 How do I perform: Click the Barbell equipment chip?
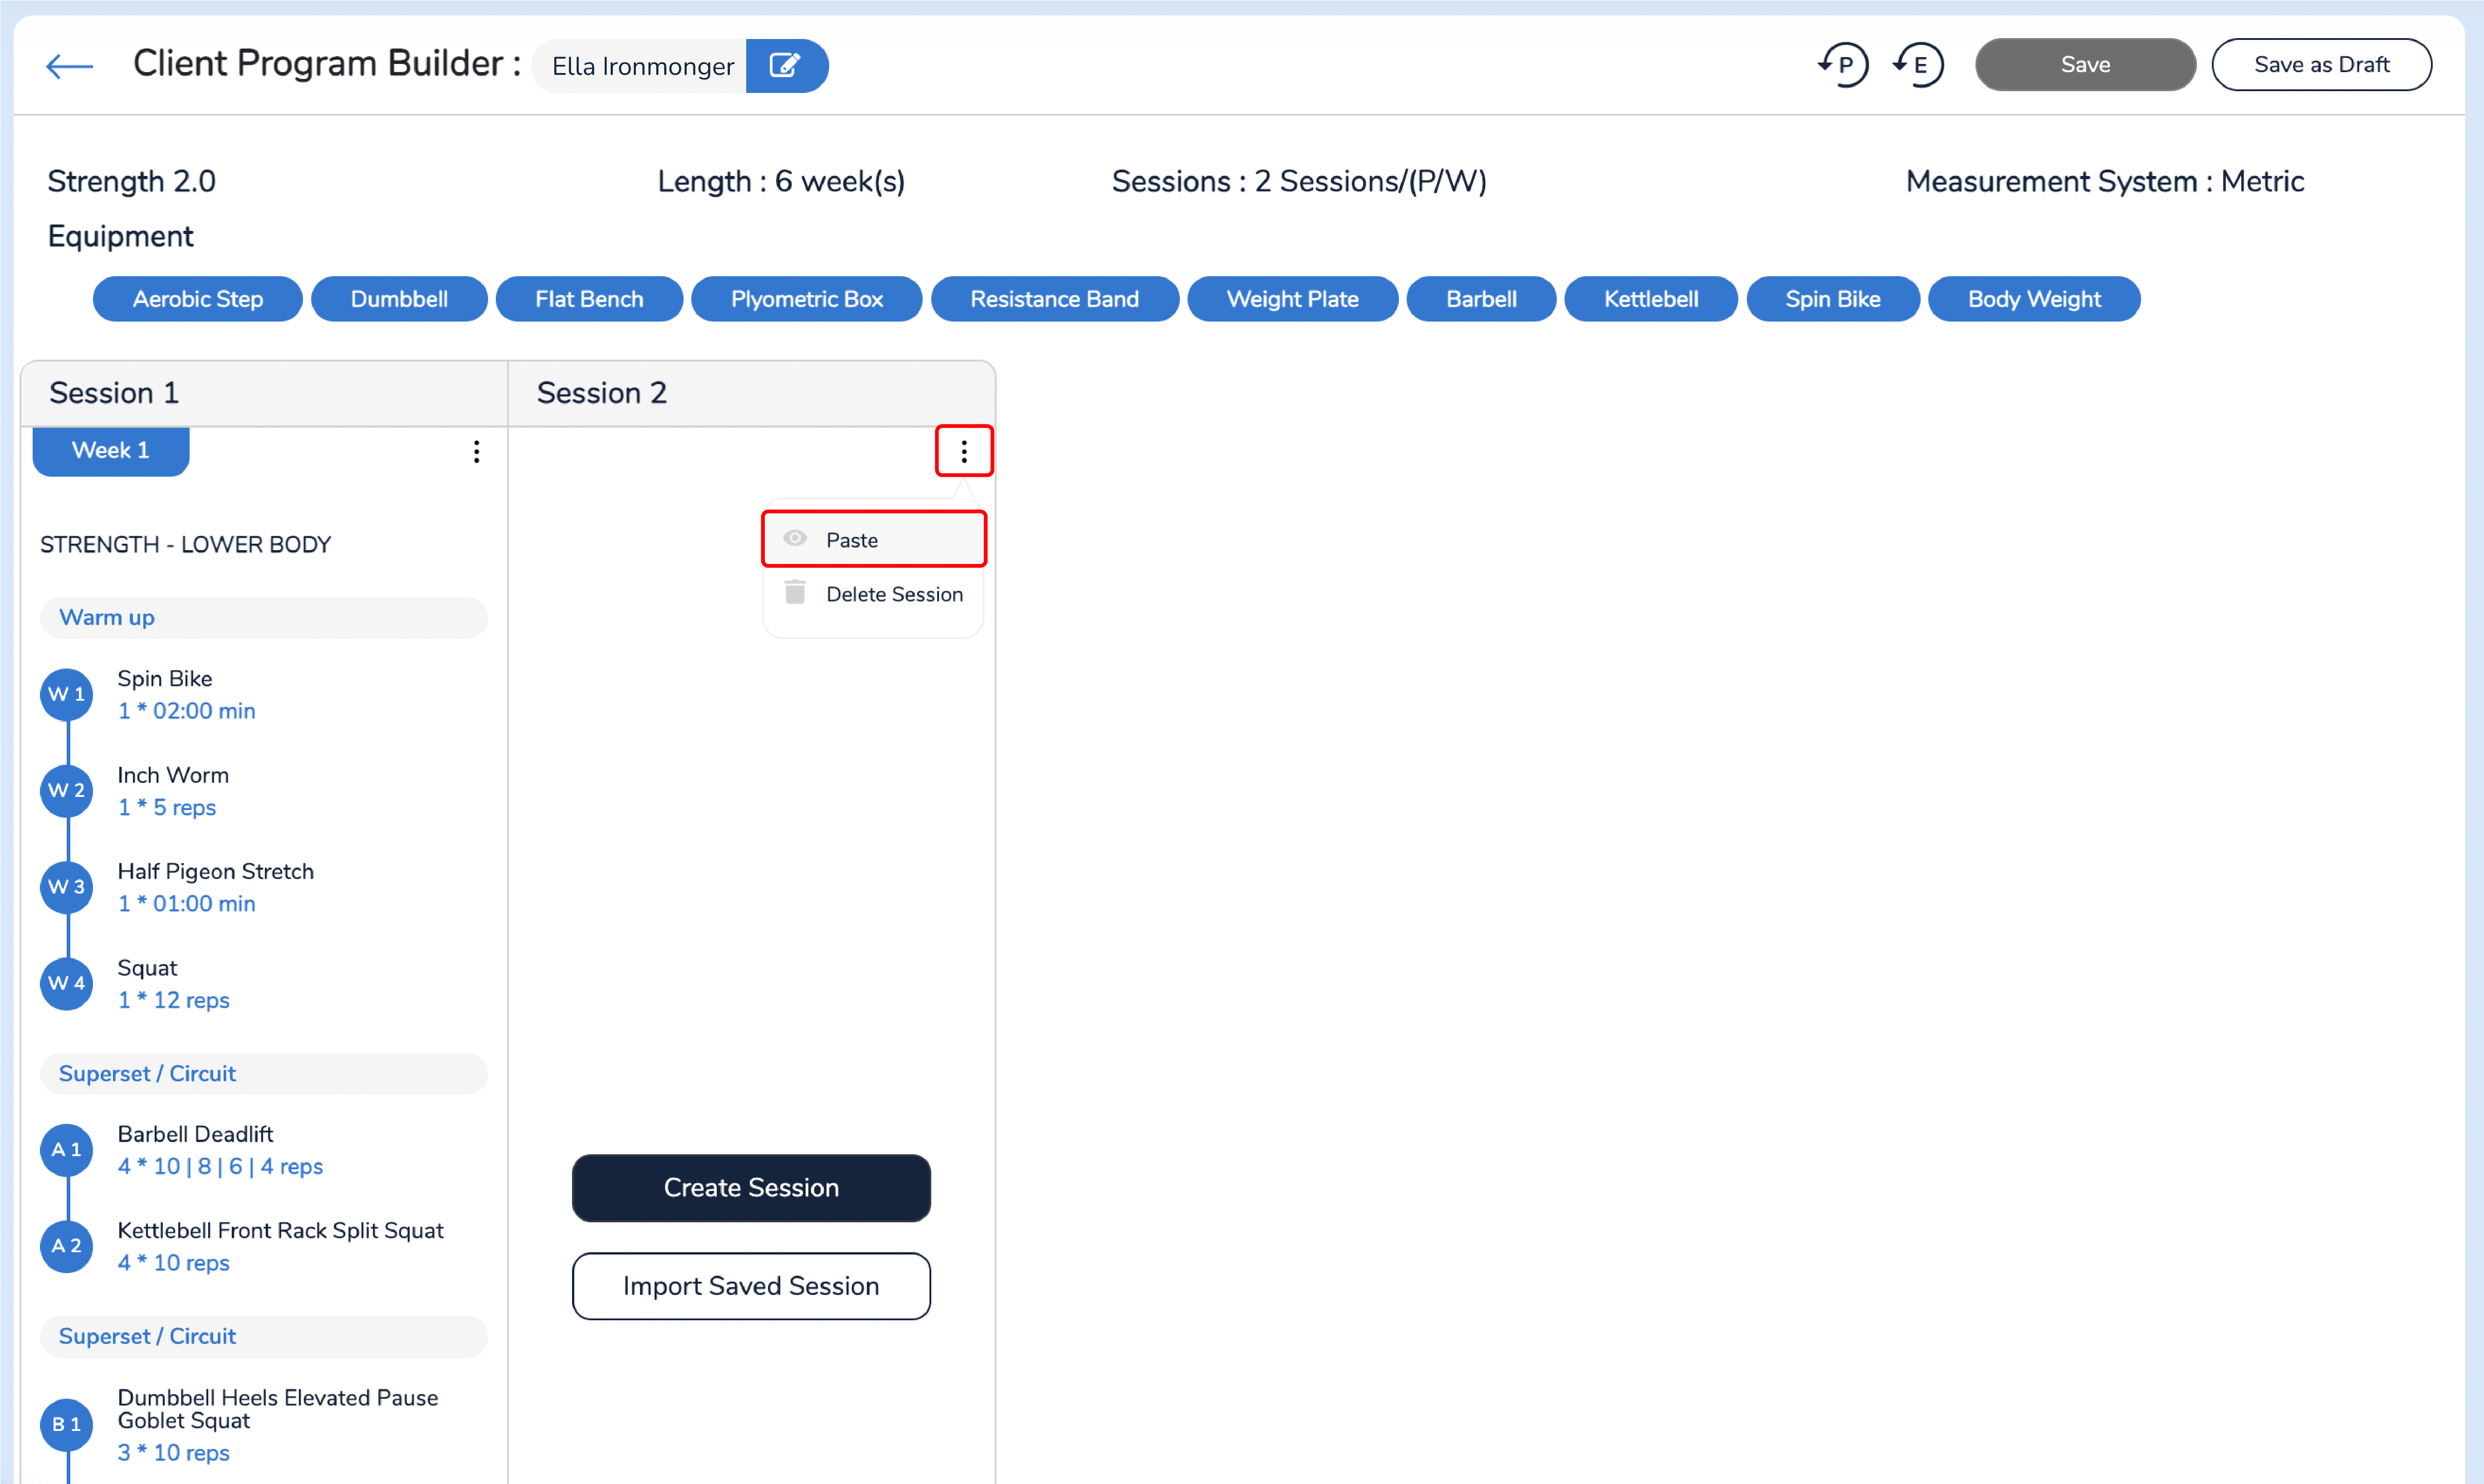1482,299
